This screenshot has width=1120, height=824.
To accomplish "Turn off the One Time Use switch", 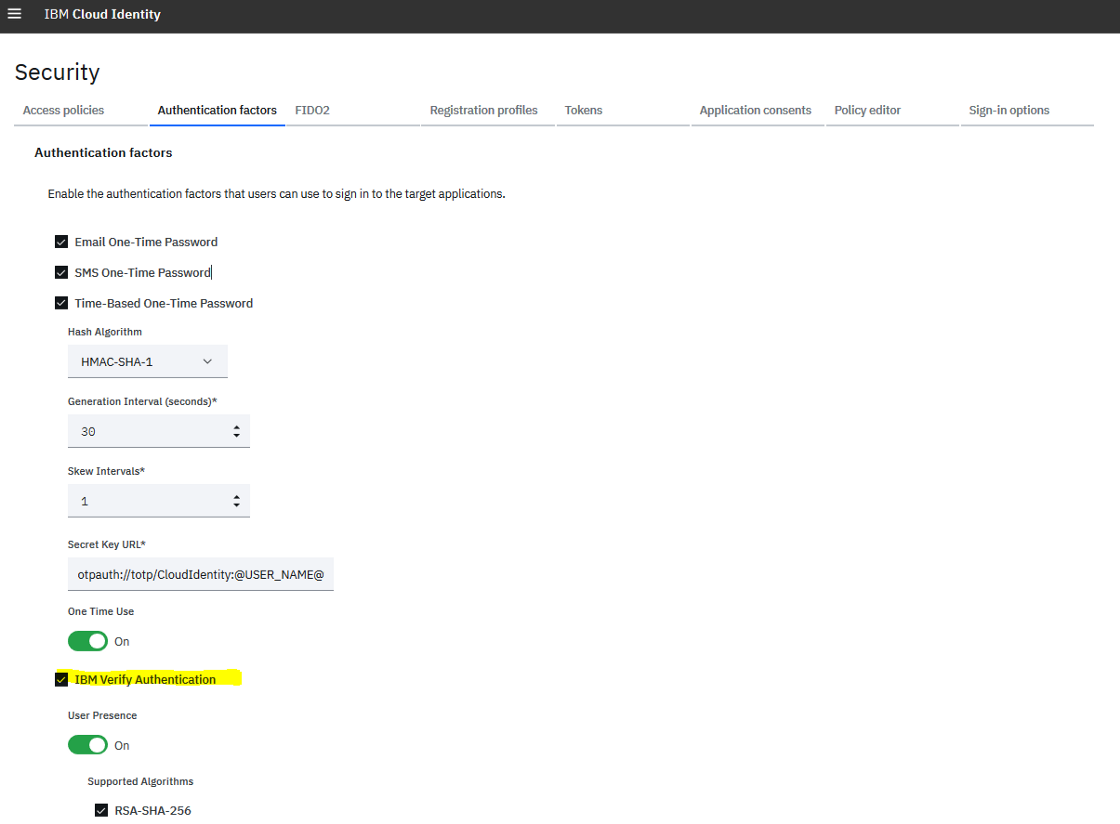I will coord(88,641).
